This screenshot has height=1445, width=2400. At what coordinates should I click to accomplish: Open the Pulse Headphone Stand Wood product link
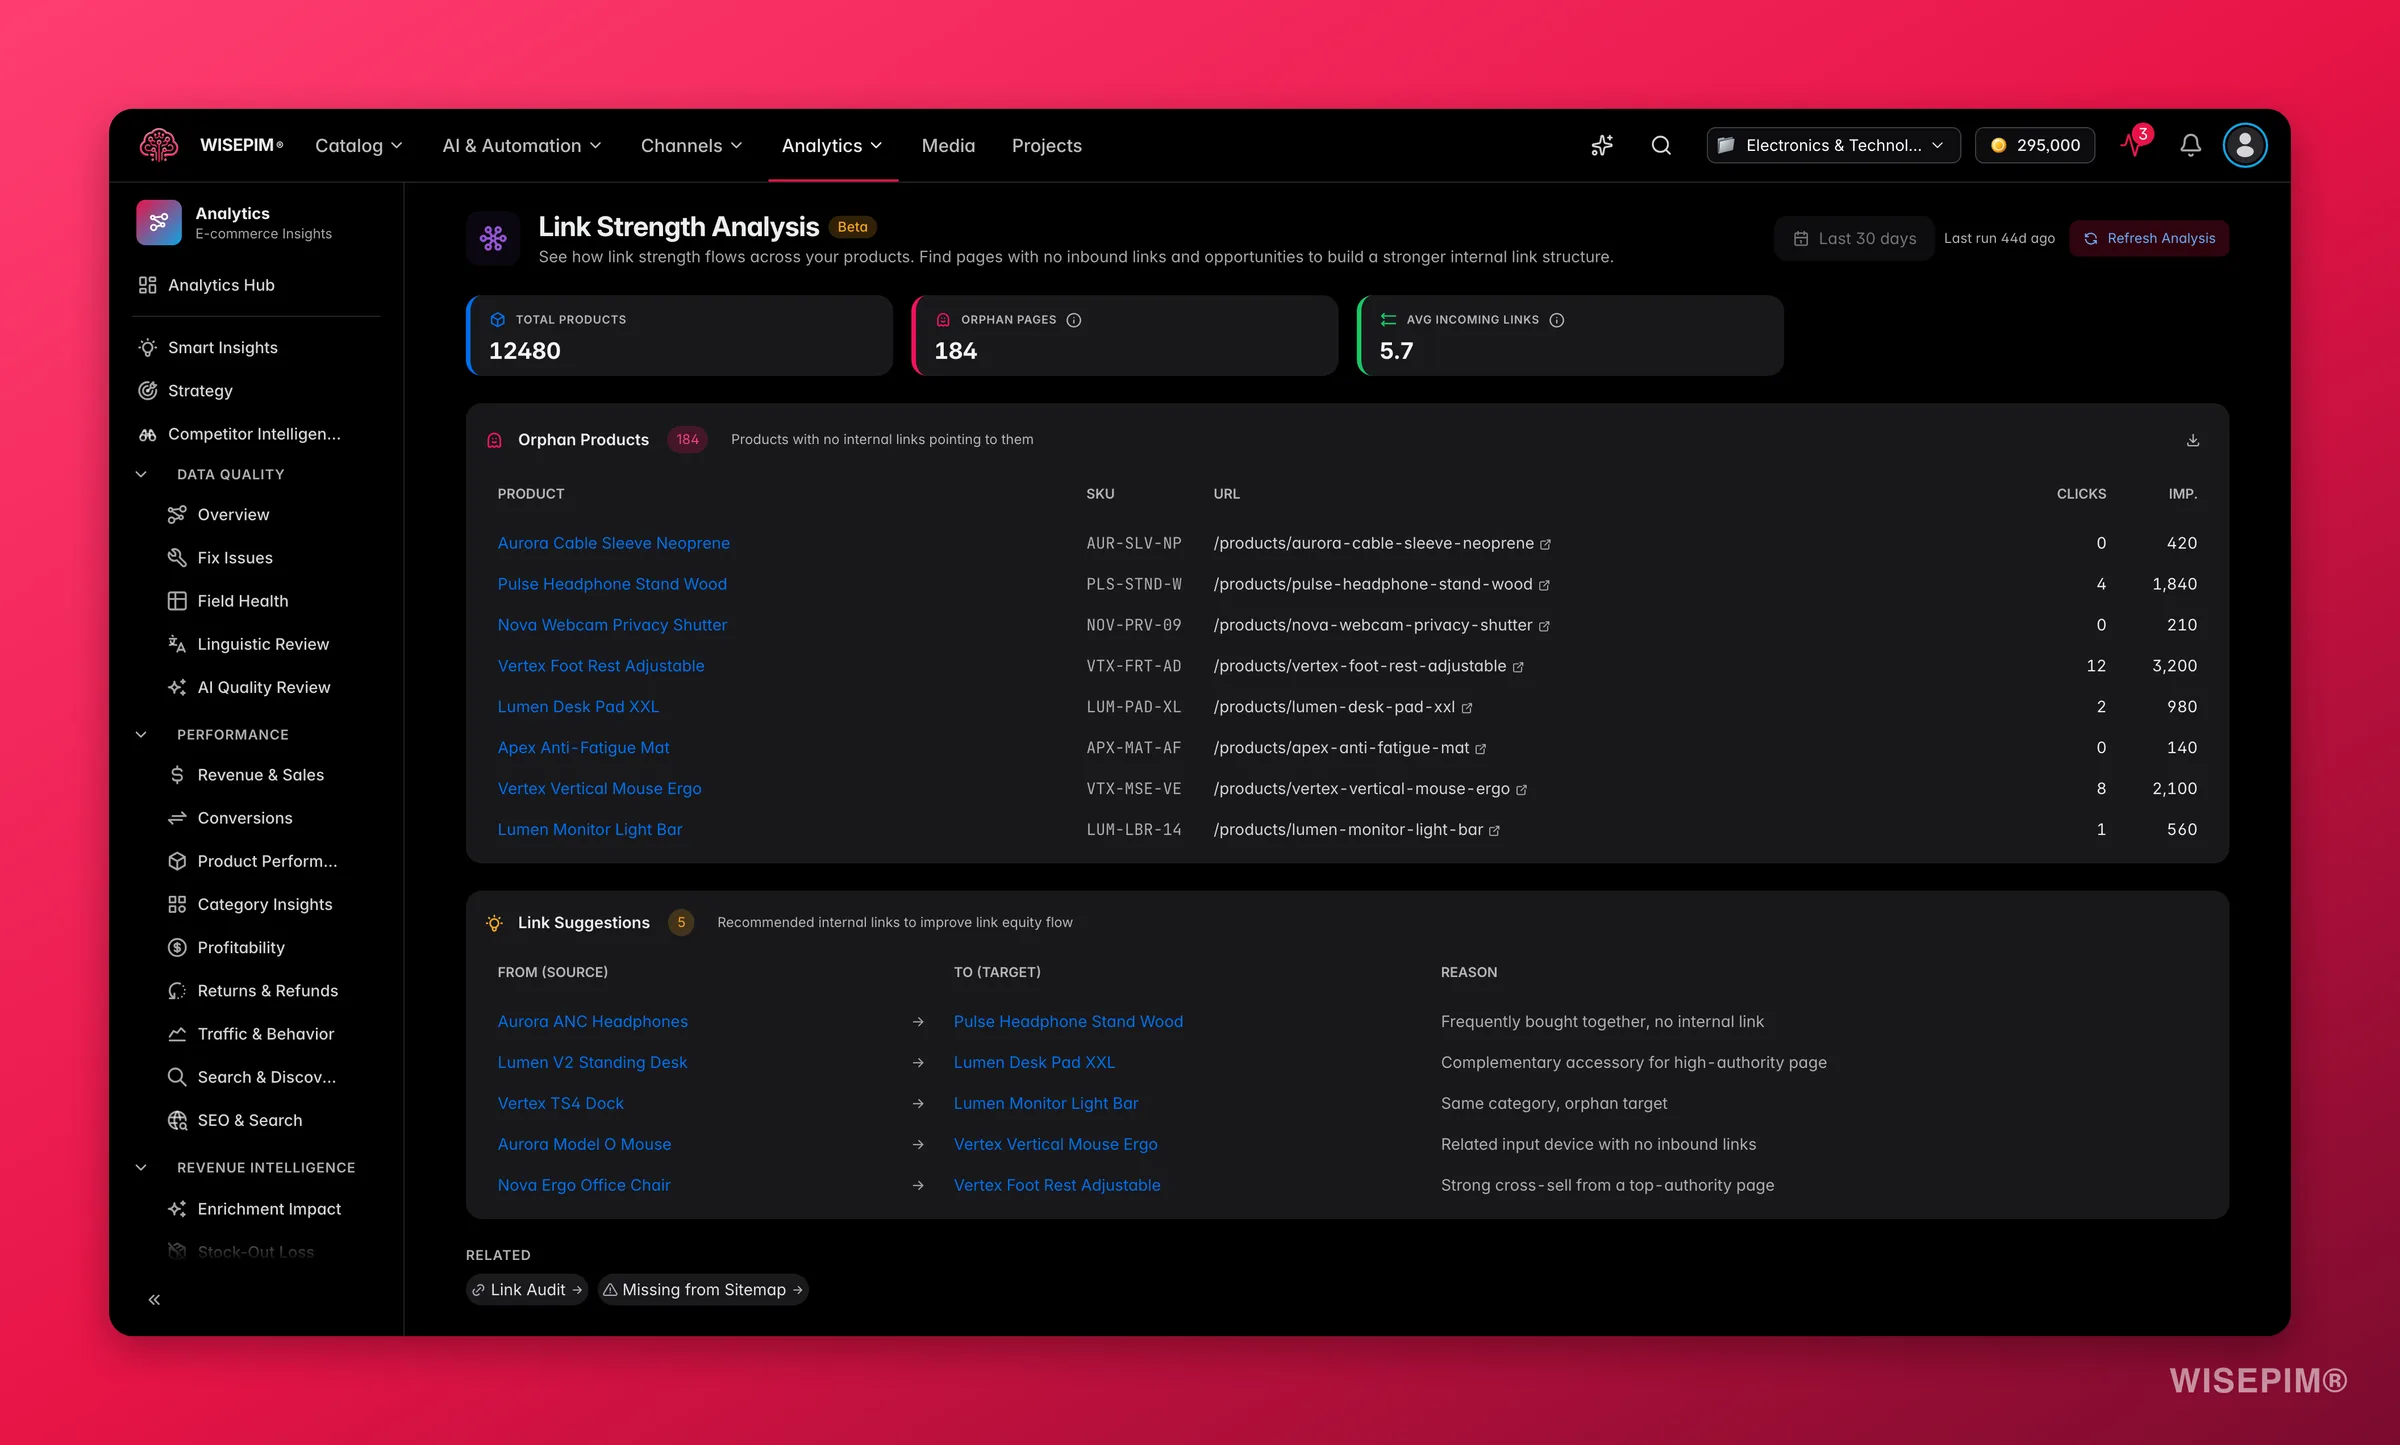pos(612,583)
